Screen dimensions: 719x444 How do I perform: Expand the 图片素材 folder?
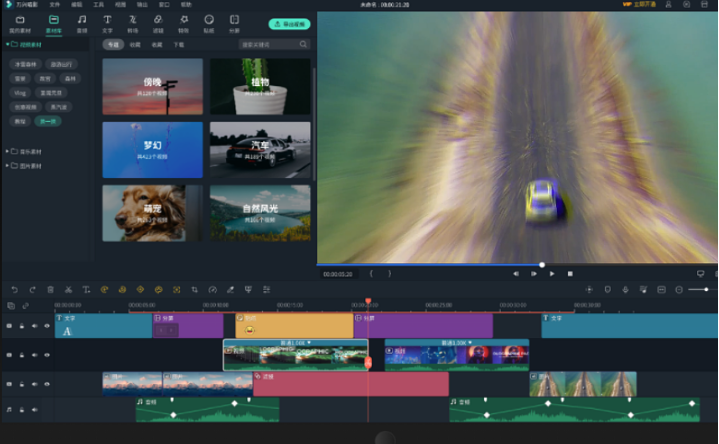(8, 164)
